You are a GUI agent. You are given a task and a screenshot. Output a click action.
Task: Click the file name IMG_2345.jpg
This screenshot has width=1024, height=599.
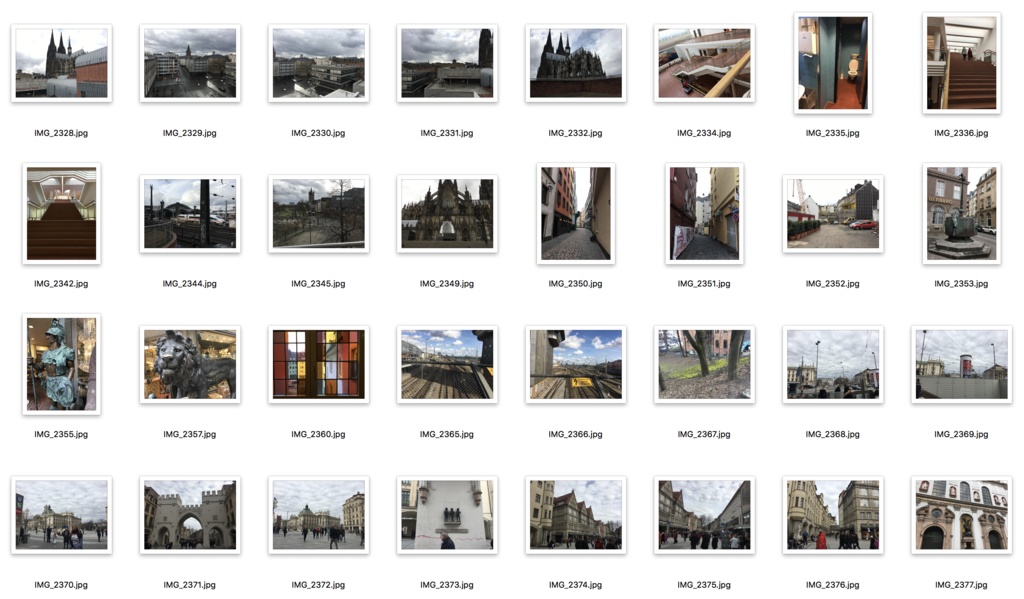pyautogui.click(x=319, y=284)
